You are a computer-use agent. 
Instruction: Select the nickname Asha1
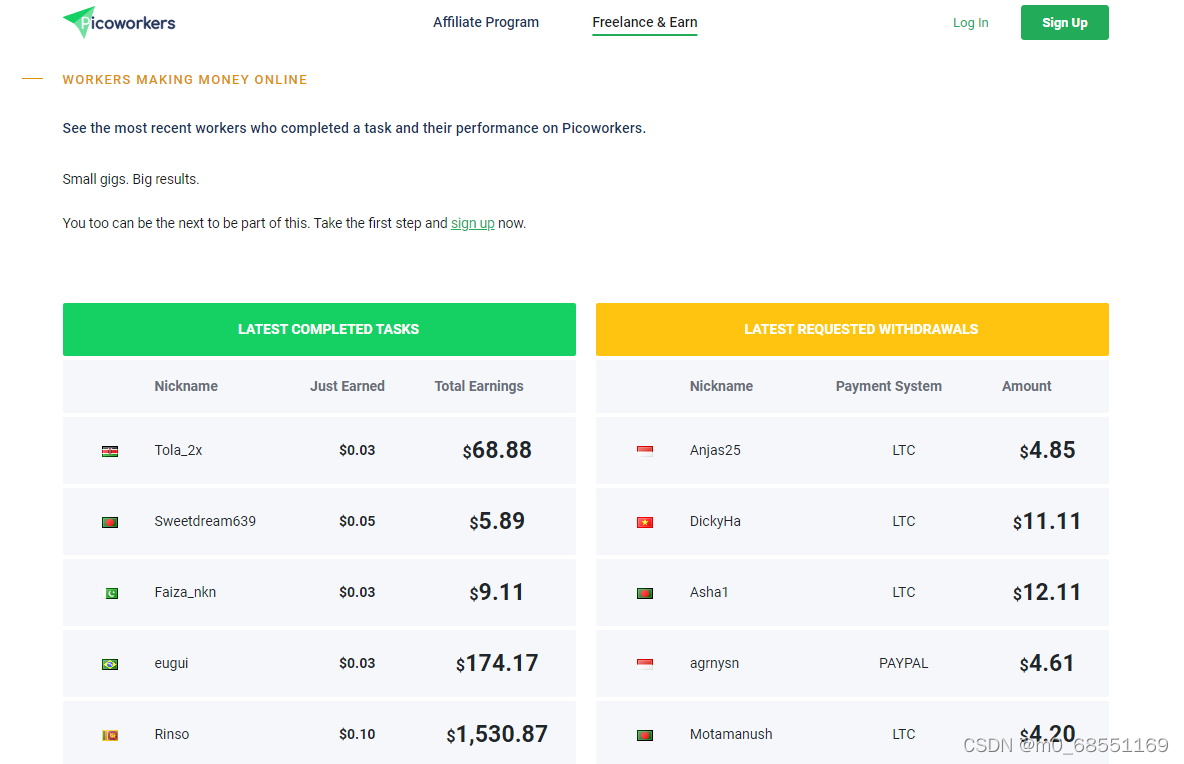tap(709, 593)
